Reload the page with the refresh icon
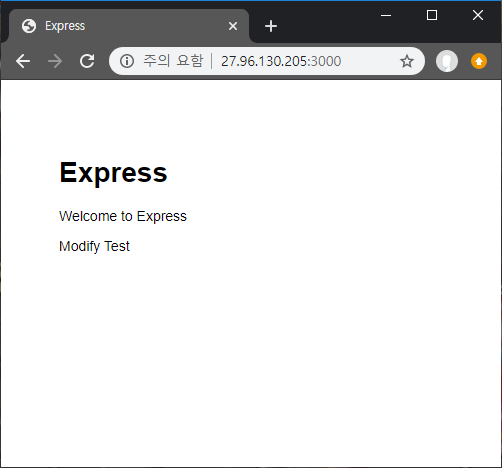 point(87,61)
